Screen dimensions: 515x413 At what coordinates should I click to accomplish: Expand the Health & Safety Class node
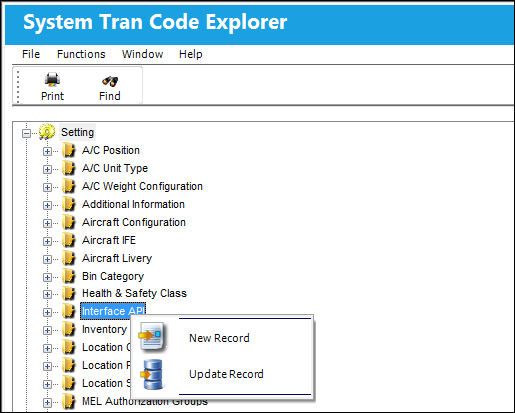click(x=47, y=294)
